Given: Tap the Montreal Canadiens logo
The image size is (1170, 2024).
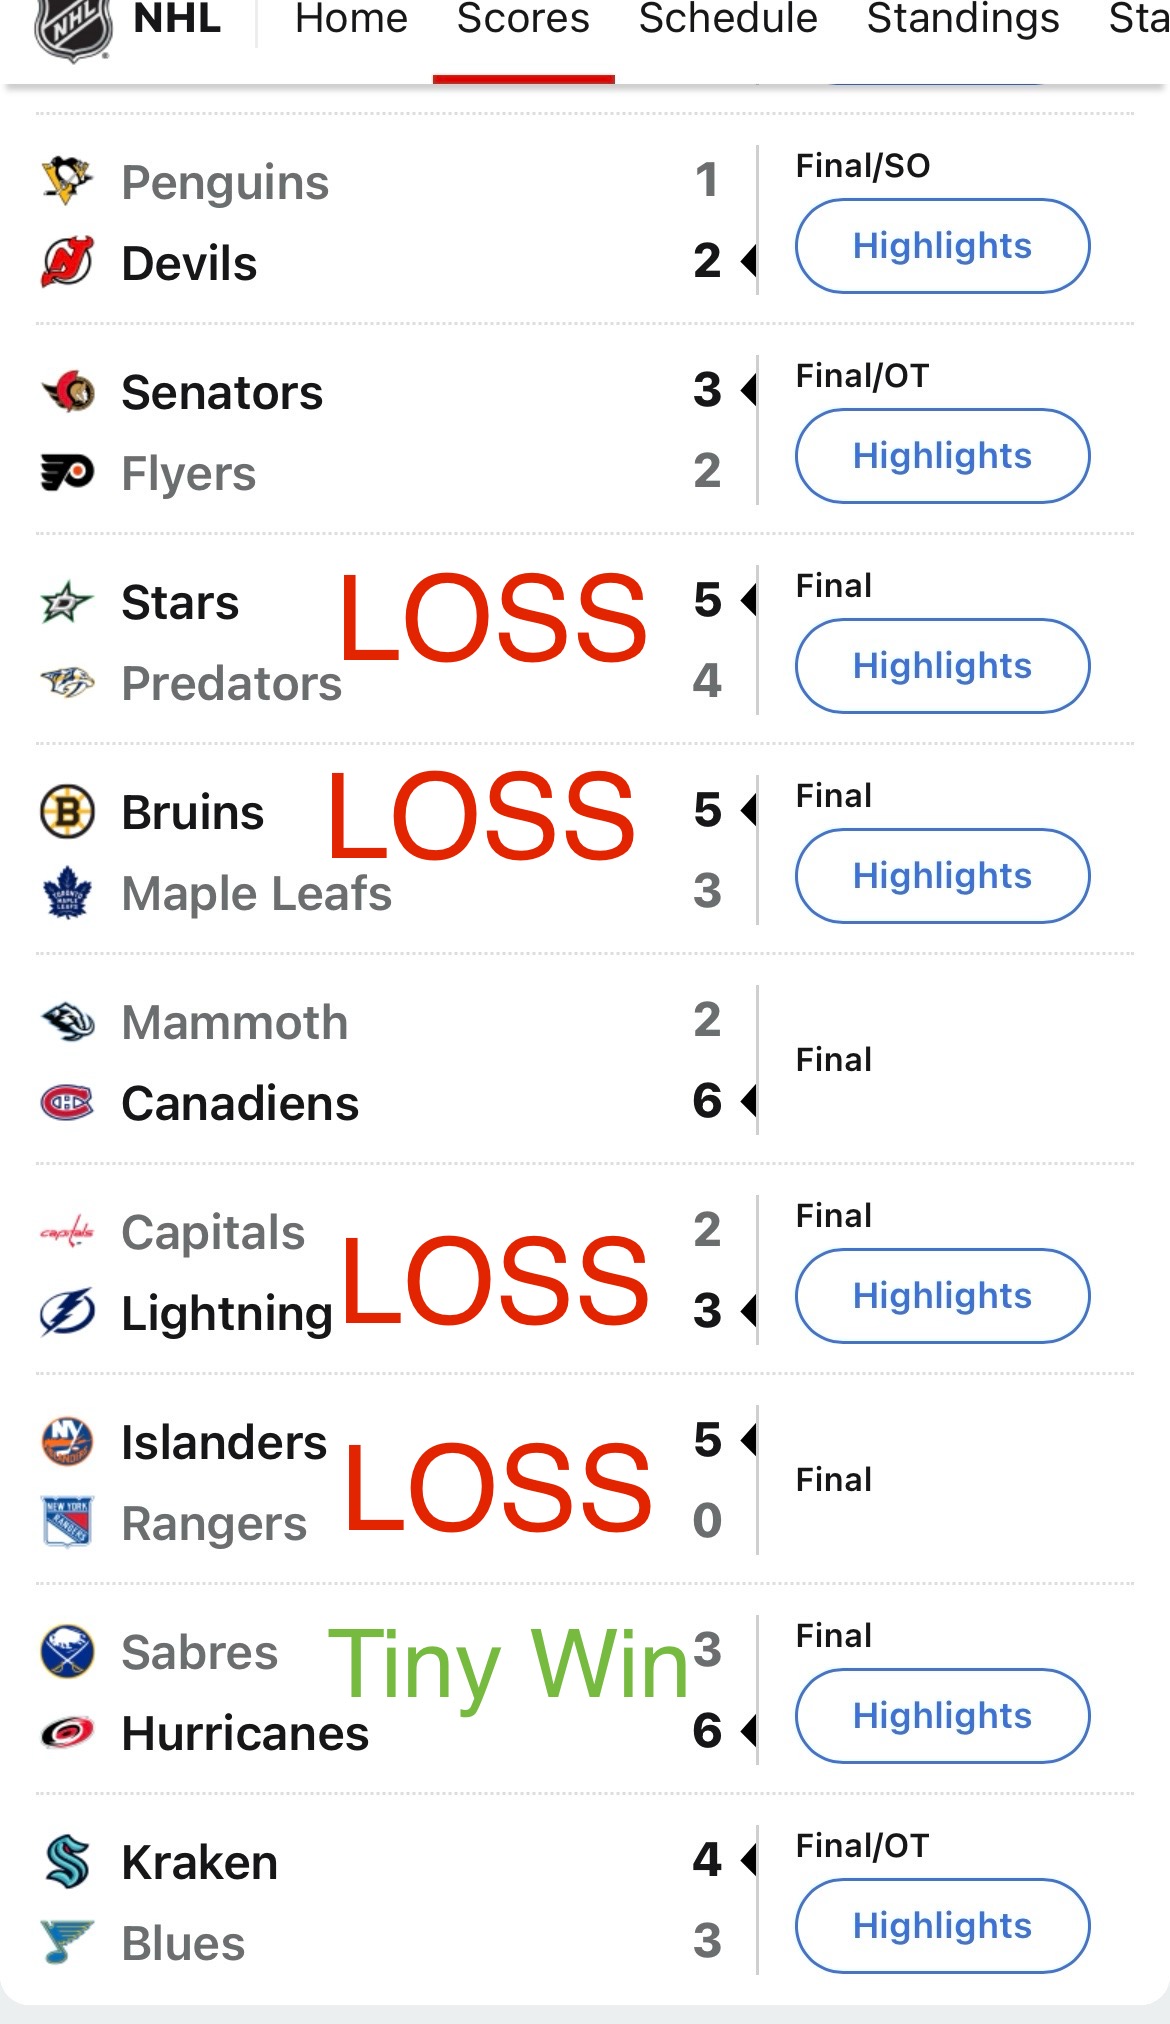Looking at the screenshot, I should click(67, 1102).
